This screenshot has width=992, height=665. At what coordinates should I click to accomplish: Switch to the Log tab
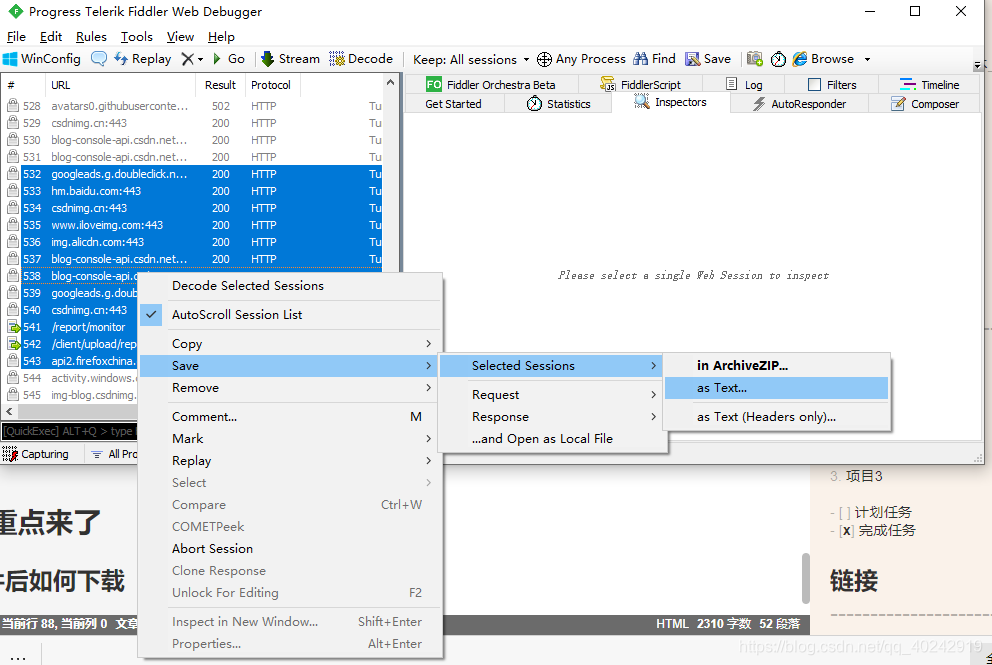(x=744, y=85)
